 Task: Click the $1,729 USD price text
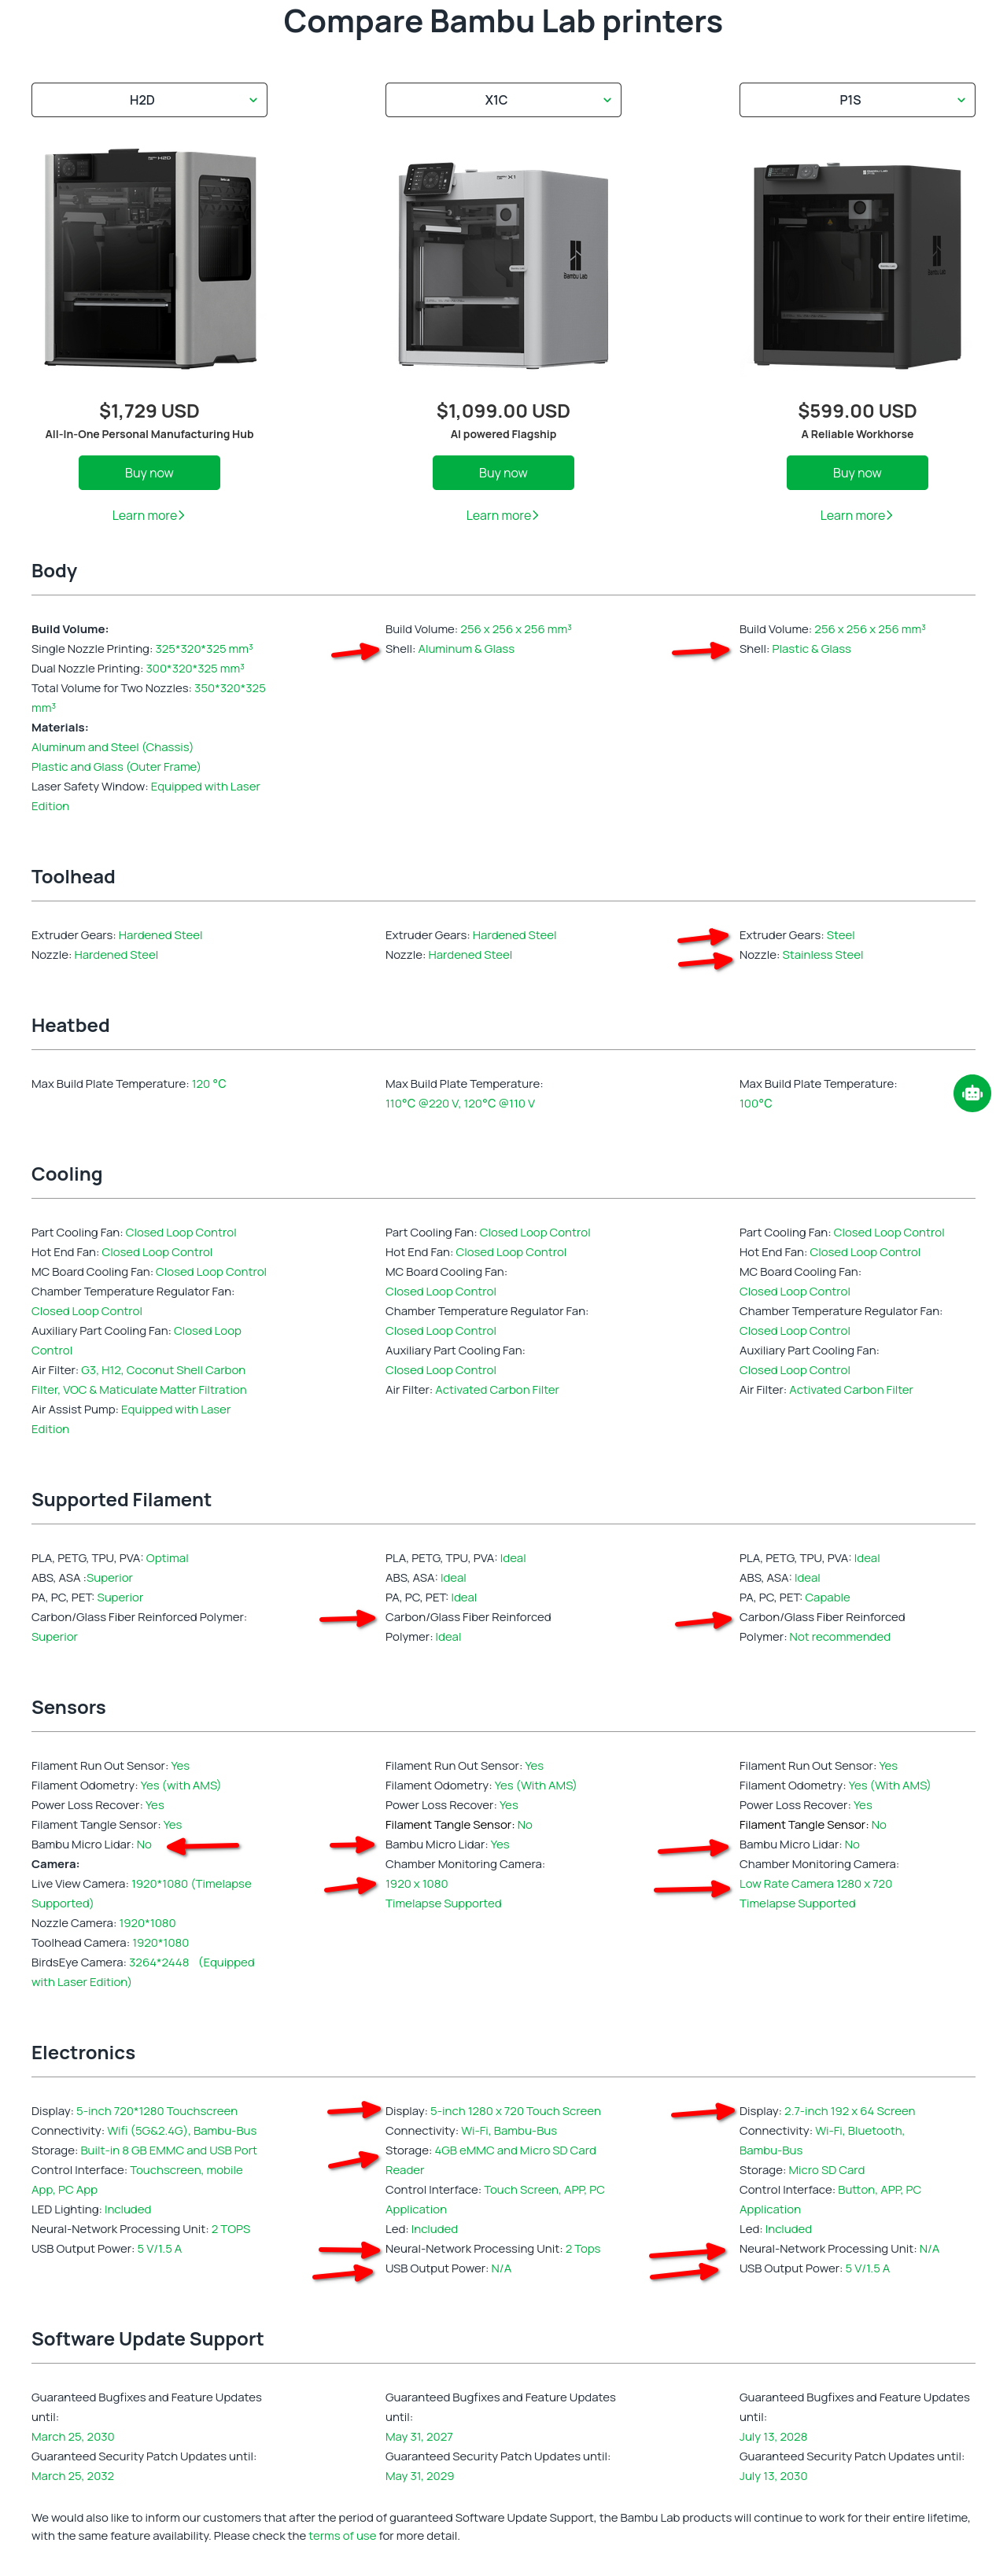[x=149, y=411]
